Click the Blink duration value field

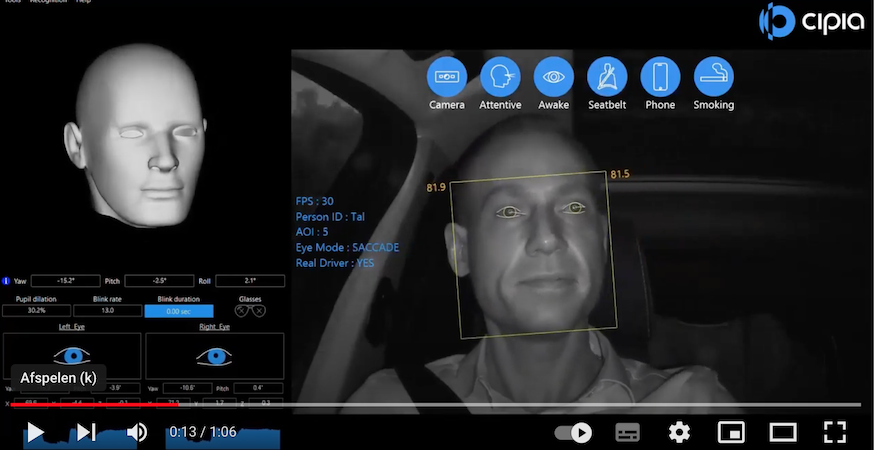[179, 311]
